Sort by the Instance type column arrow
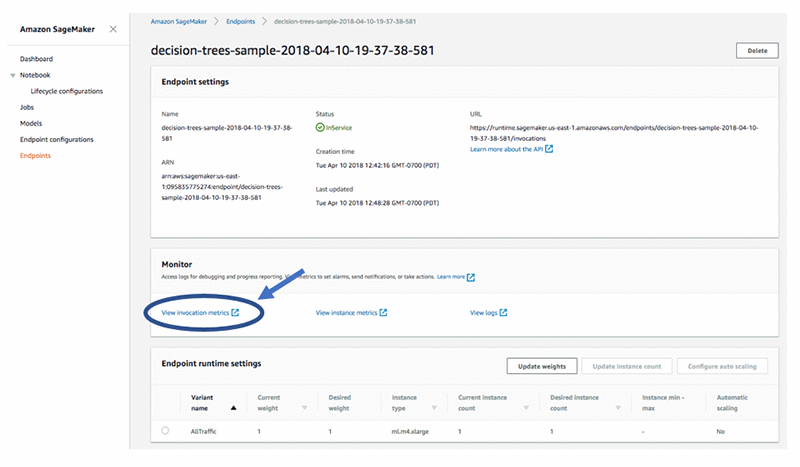Viewport: 800px width, 467px height. tap(434, 408)
